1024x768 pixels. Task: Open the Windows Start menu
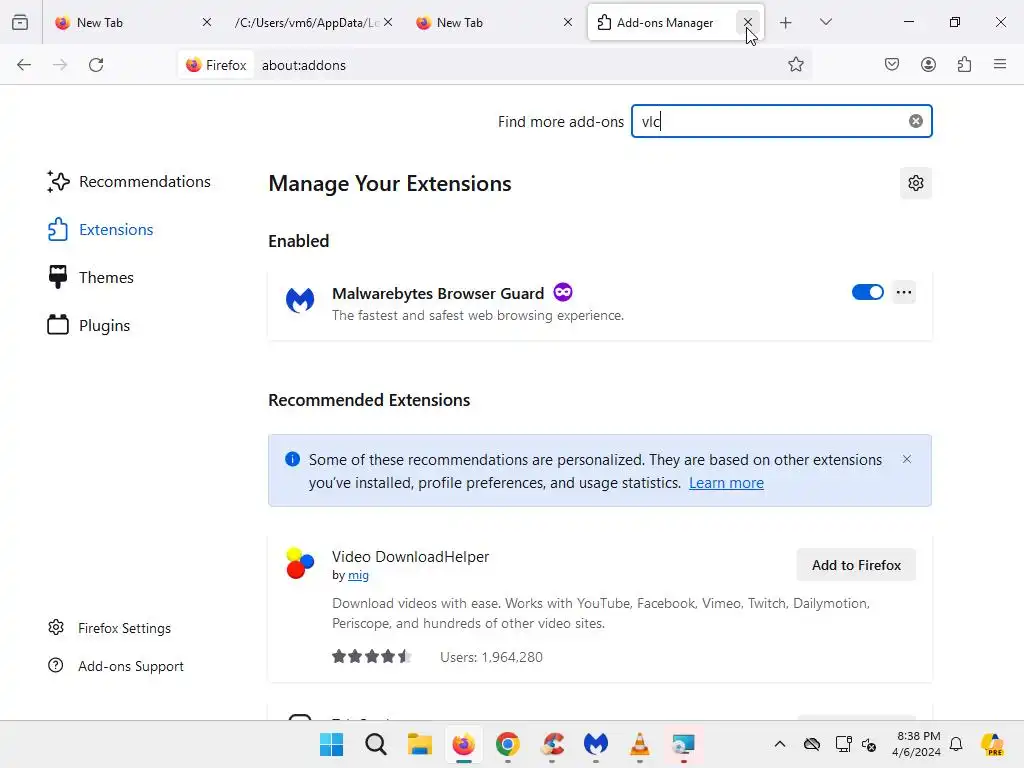point(331,744)
